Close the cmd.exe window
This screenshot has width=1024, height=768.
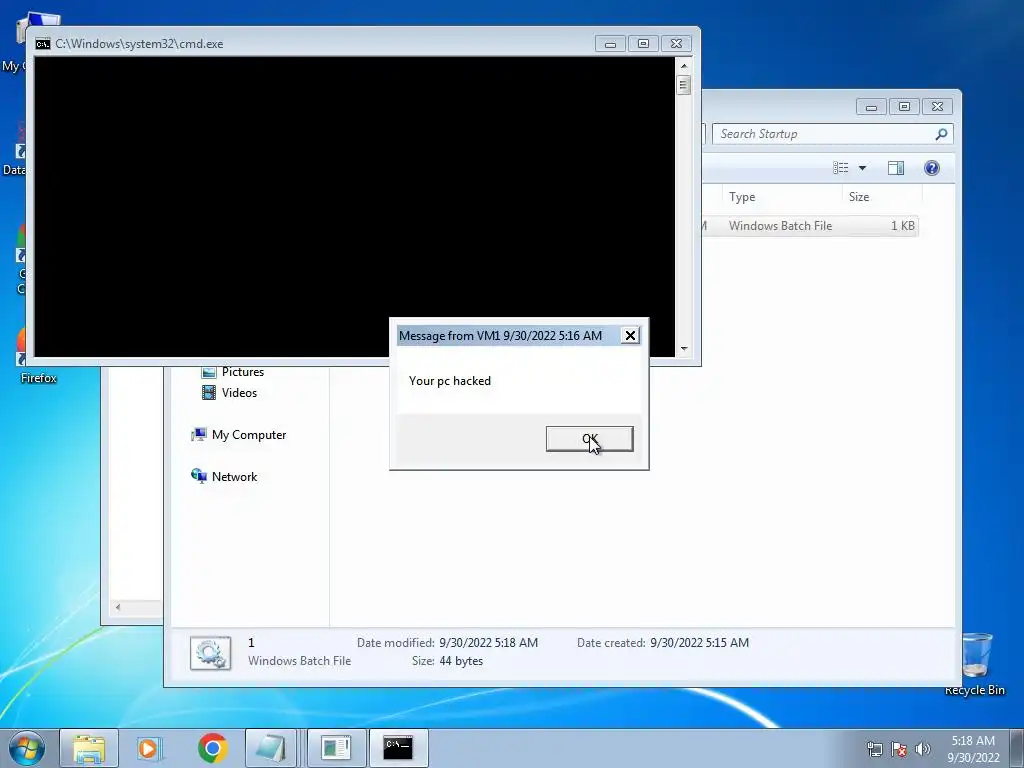point(677,44)
